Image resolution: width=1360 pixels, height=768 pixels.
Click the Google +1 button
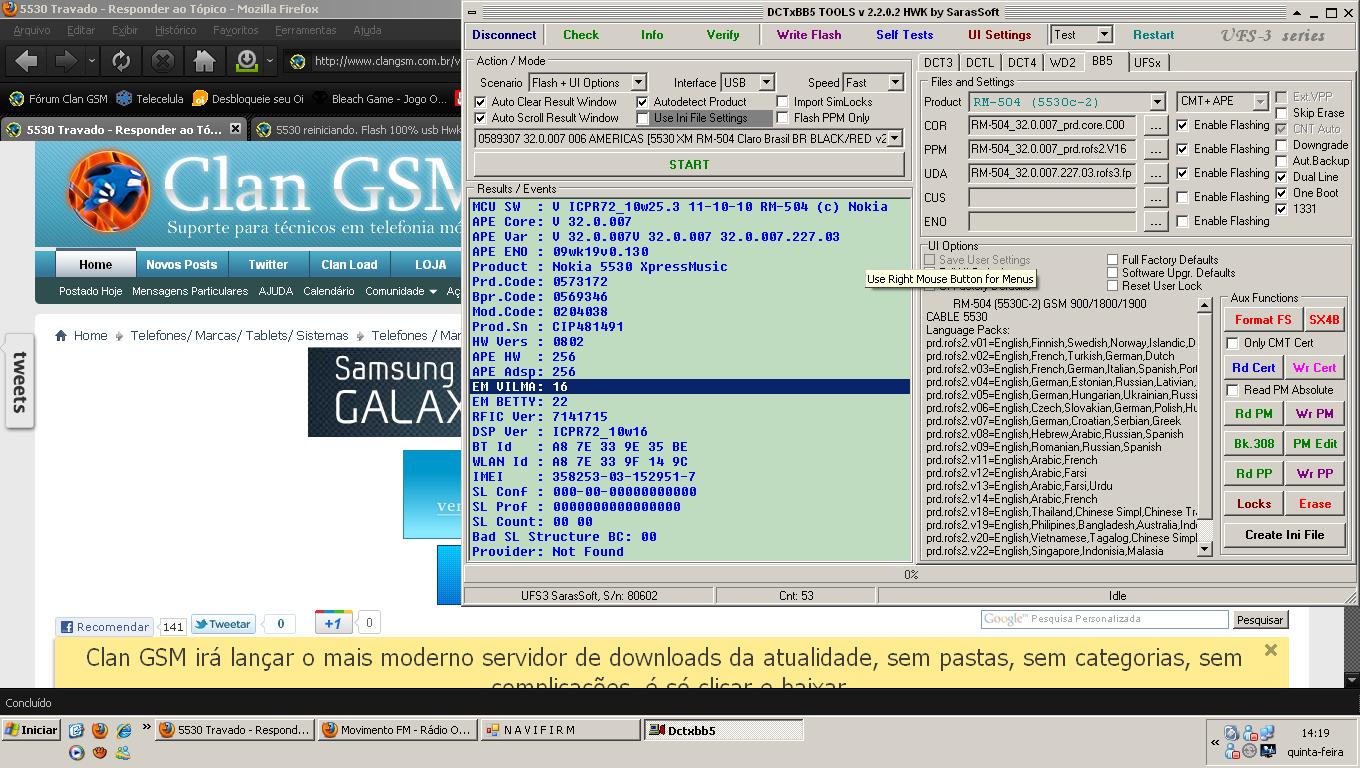[333, 622]
